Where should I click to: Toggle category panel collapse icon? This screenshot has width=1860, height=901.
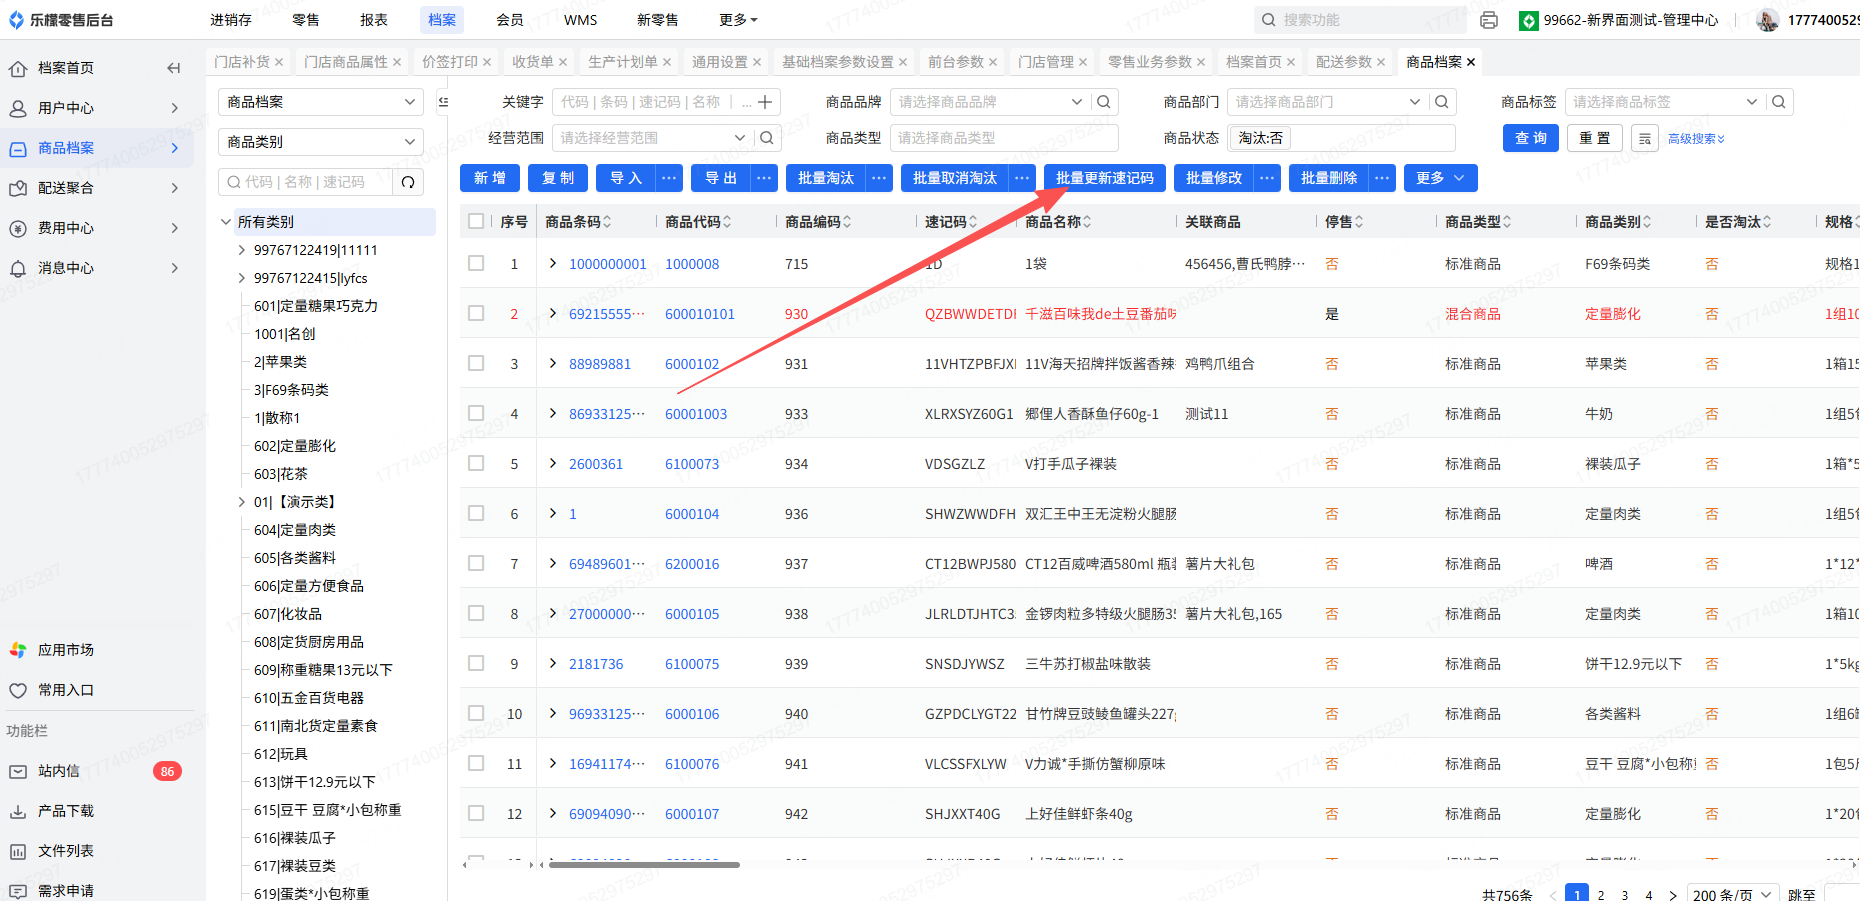click(x=444, y=102)
